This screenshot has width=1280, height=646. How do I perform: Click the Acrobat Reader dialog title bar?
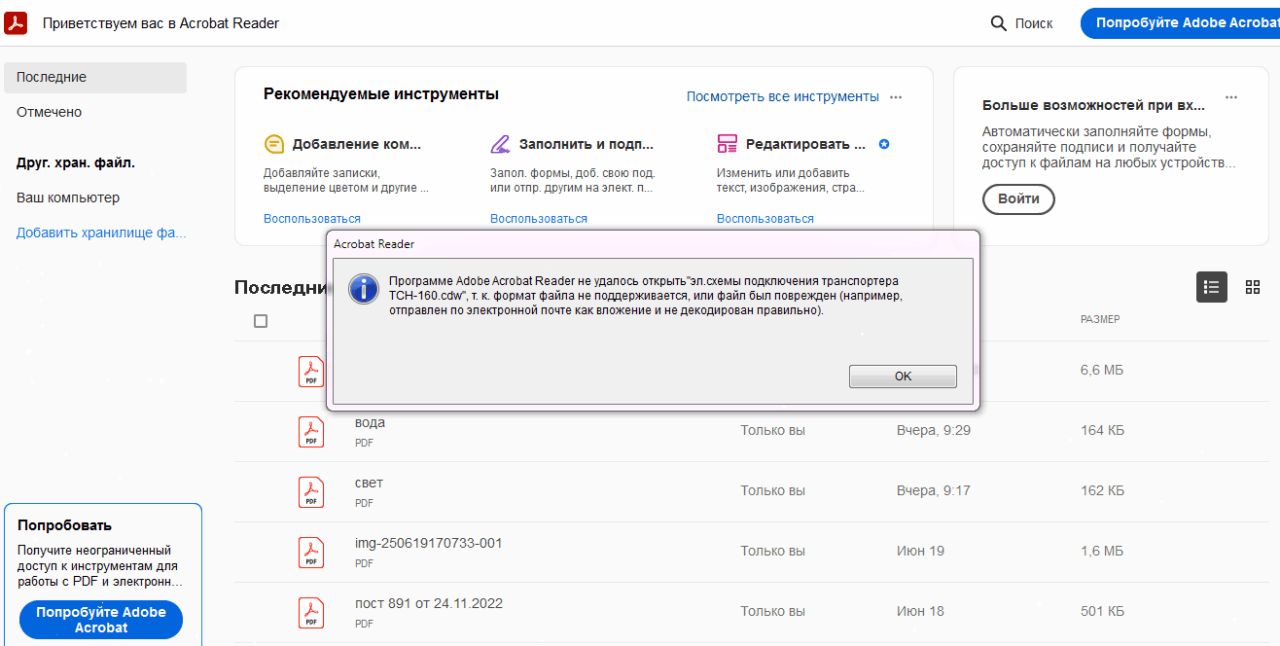653,244
